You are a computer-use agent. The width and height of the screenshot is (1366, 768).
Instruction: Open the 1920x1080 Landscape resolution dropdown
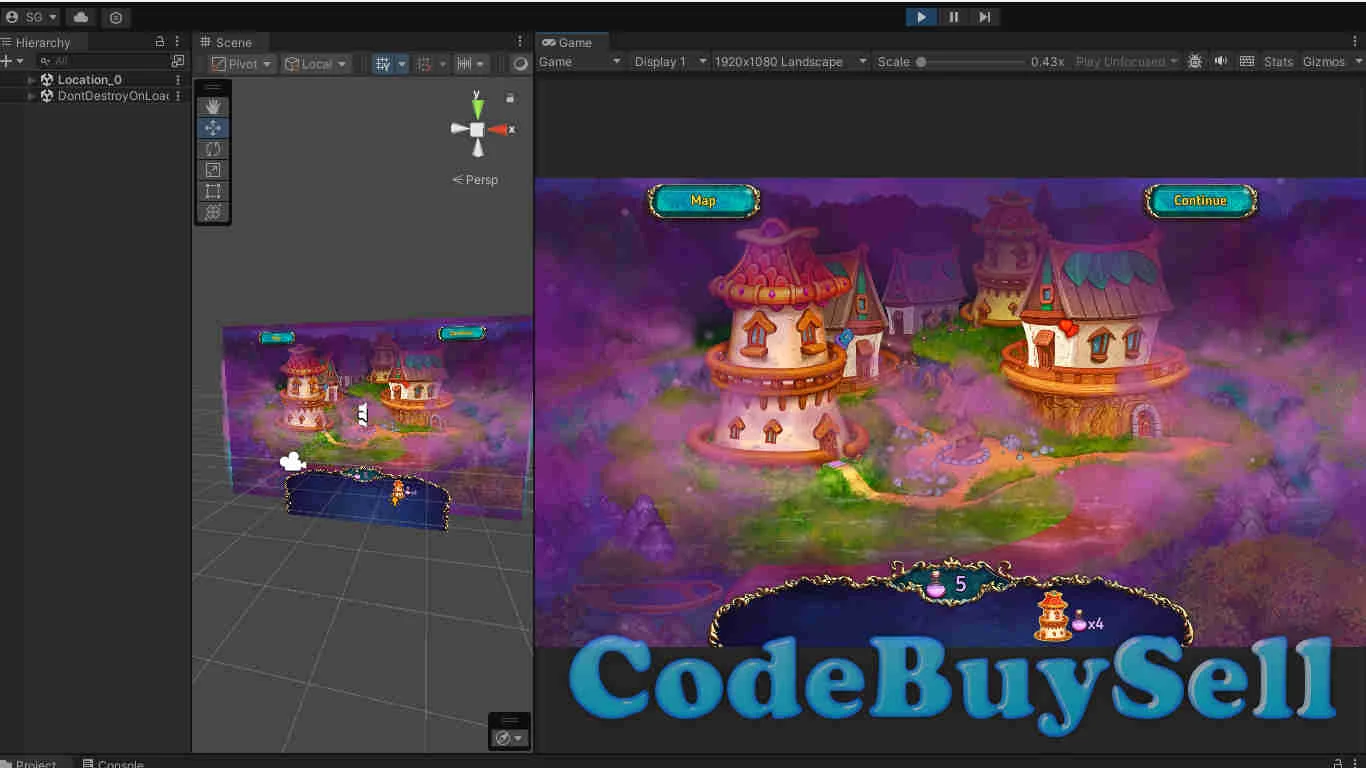coord(790,61)
